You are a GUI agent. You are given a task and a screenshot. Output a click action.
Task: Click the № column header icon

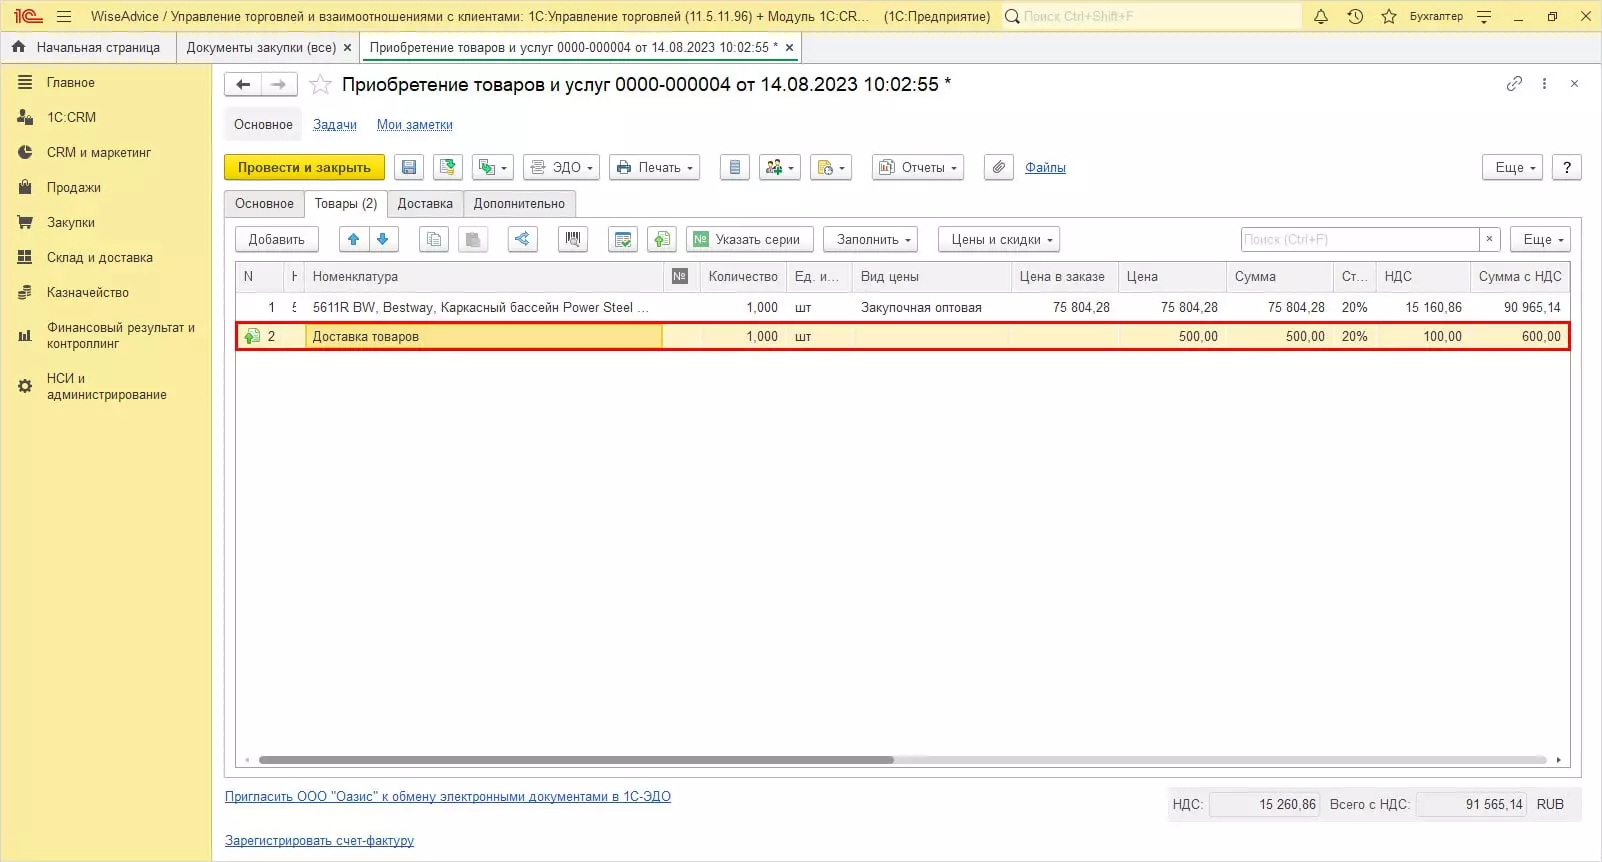(x=680, y=276)
